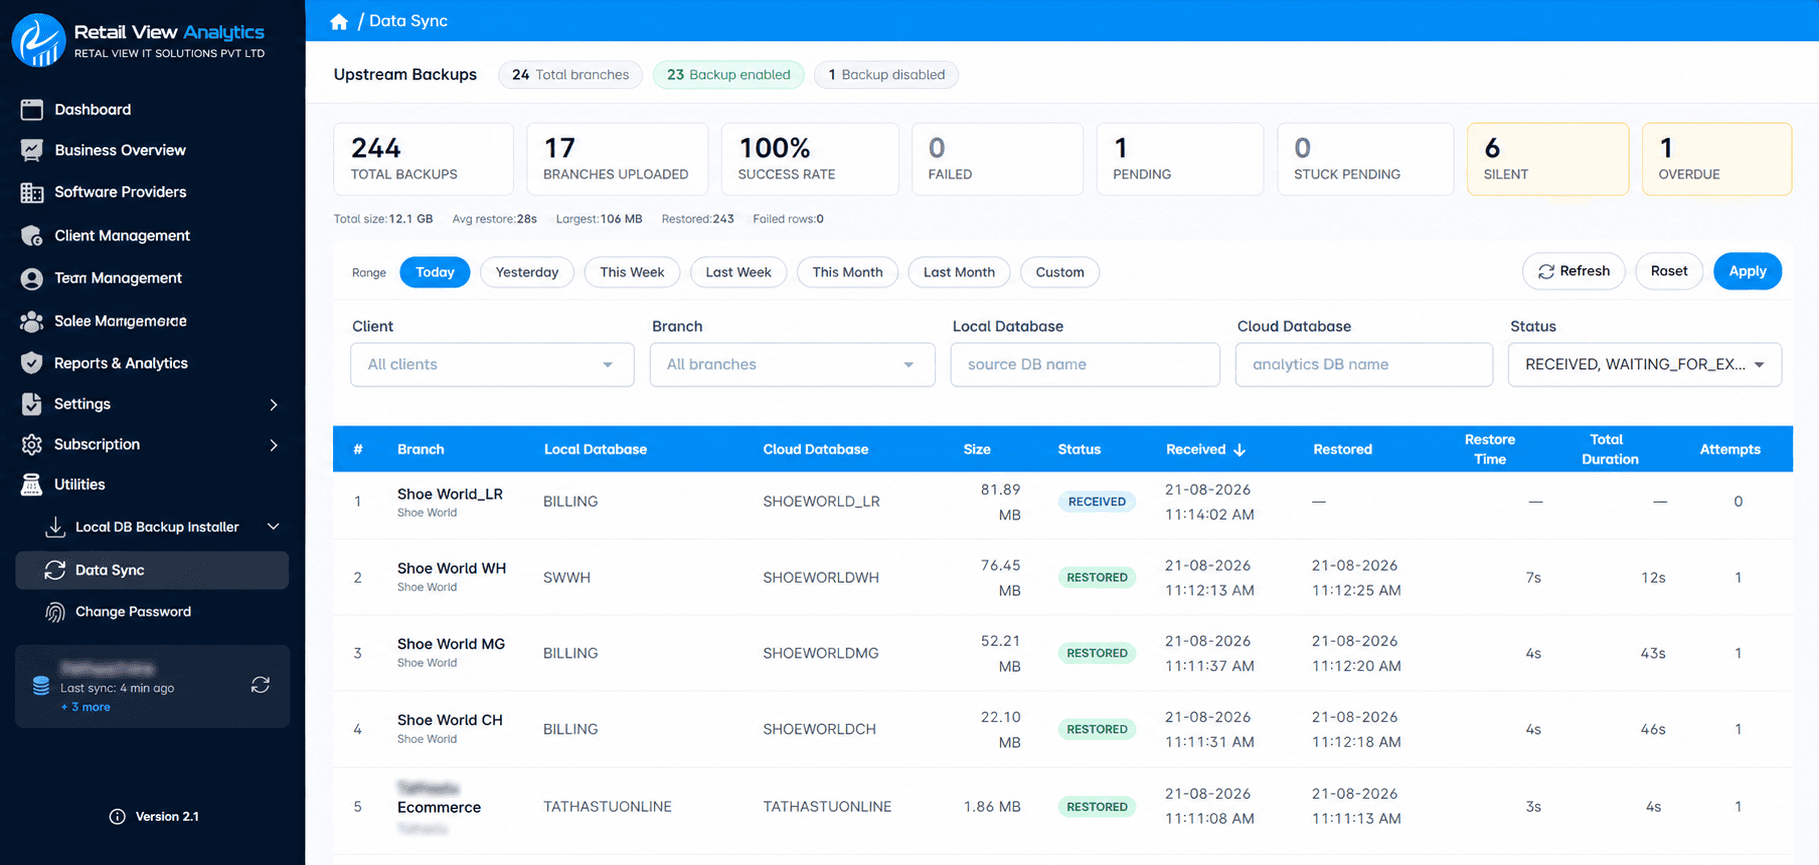
Task: Click the Apply button
Action: coord(1747,271)
